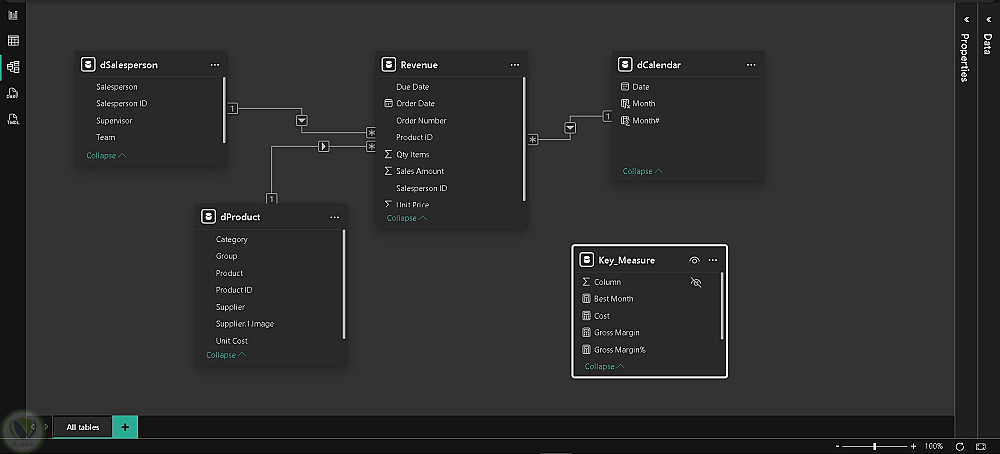Click the 100% zoom level value

934,446
